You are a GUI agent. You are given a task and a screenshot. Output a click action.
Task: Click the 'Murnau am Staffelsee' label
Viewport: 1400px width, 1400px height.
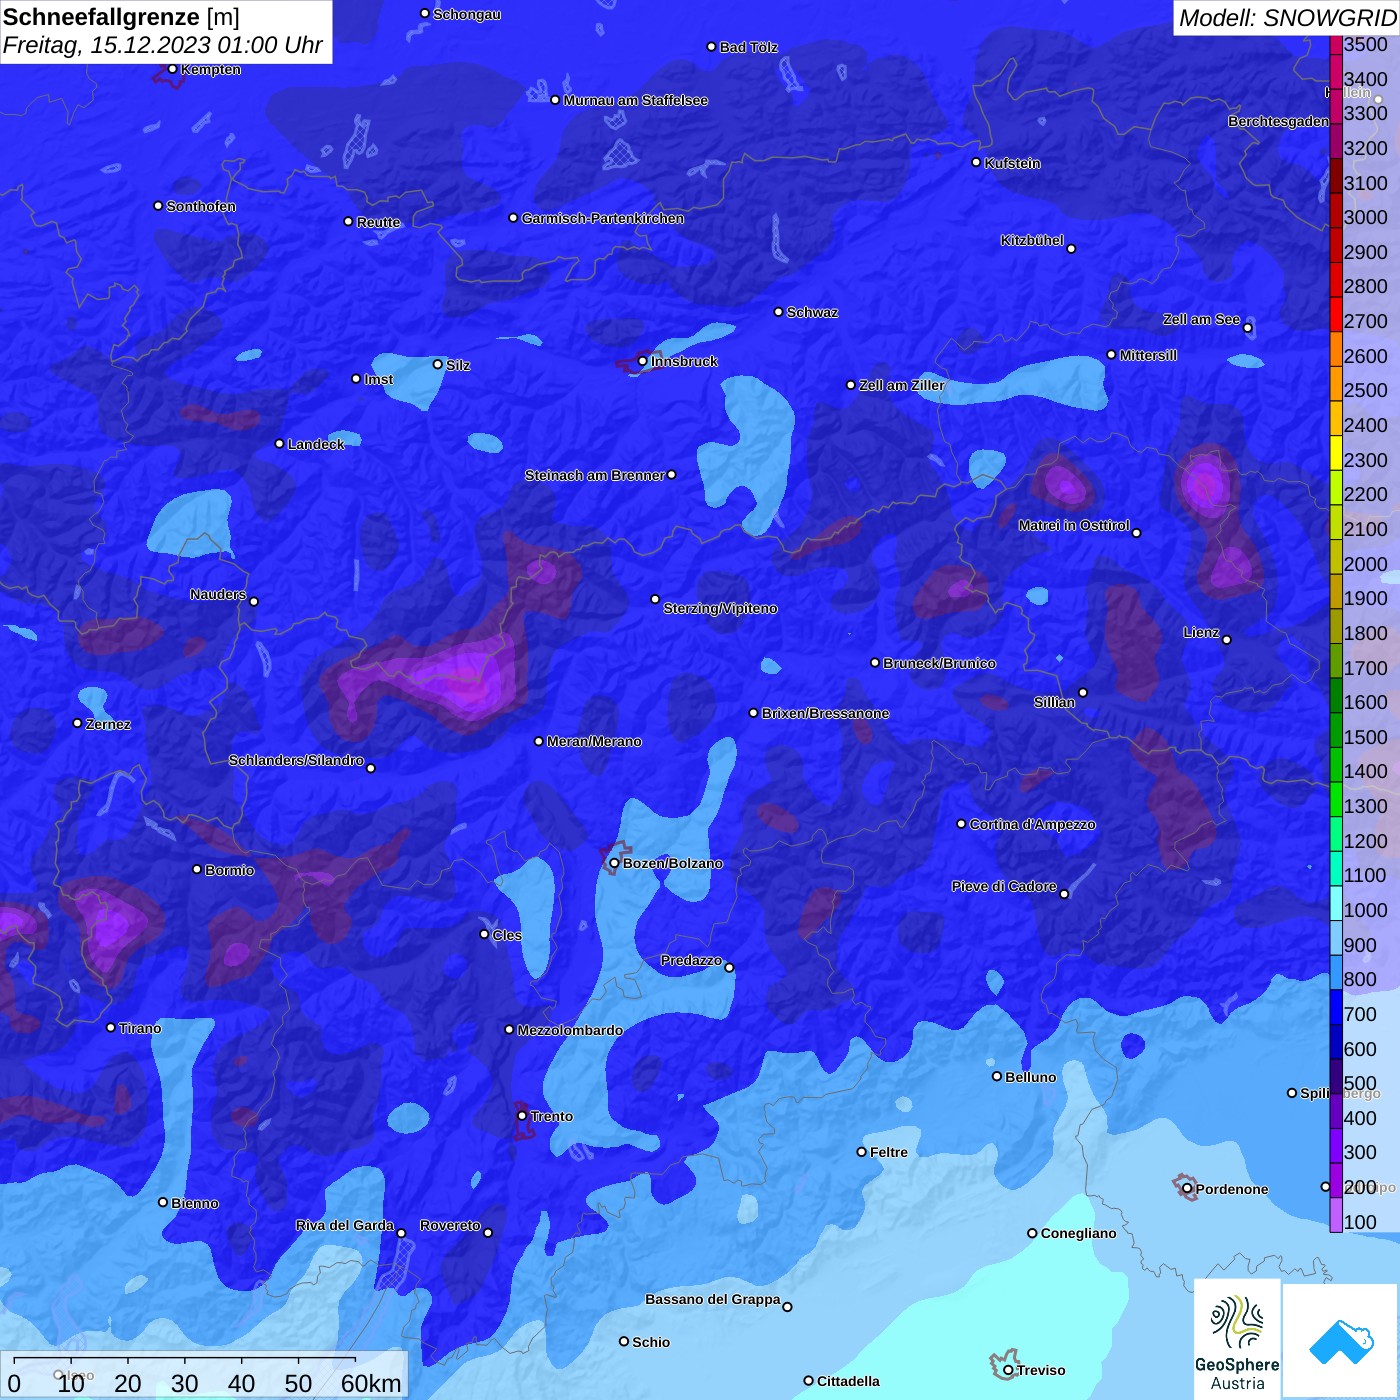tap(635, 100)
